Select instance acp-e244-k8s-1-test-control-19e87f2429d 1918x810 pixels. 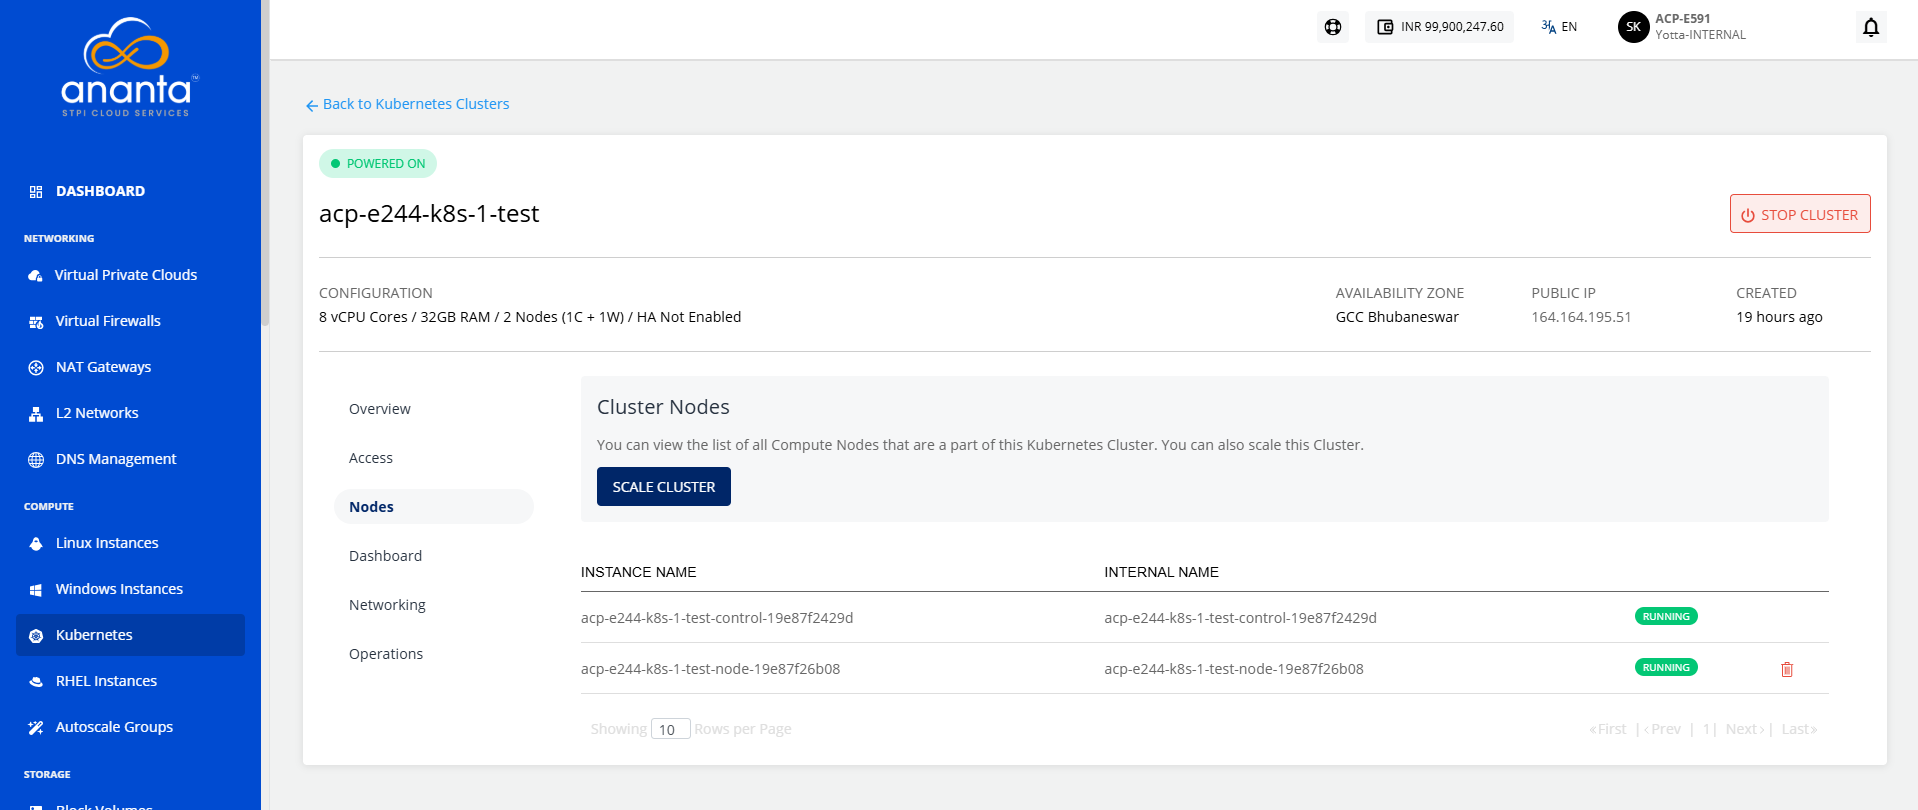tap(717, 618)
